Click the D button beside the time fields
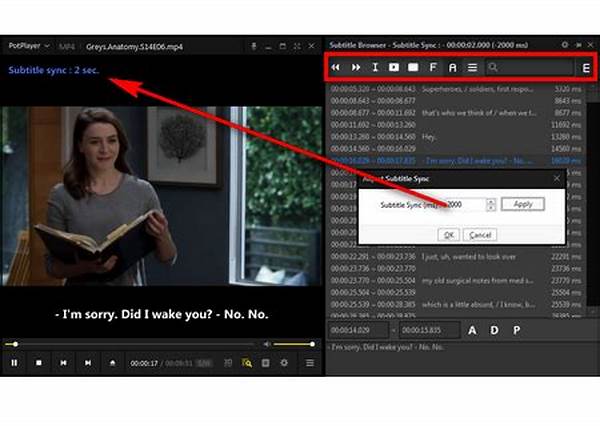600x426 pixels. pyautogui.click(x=494, y=330)
